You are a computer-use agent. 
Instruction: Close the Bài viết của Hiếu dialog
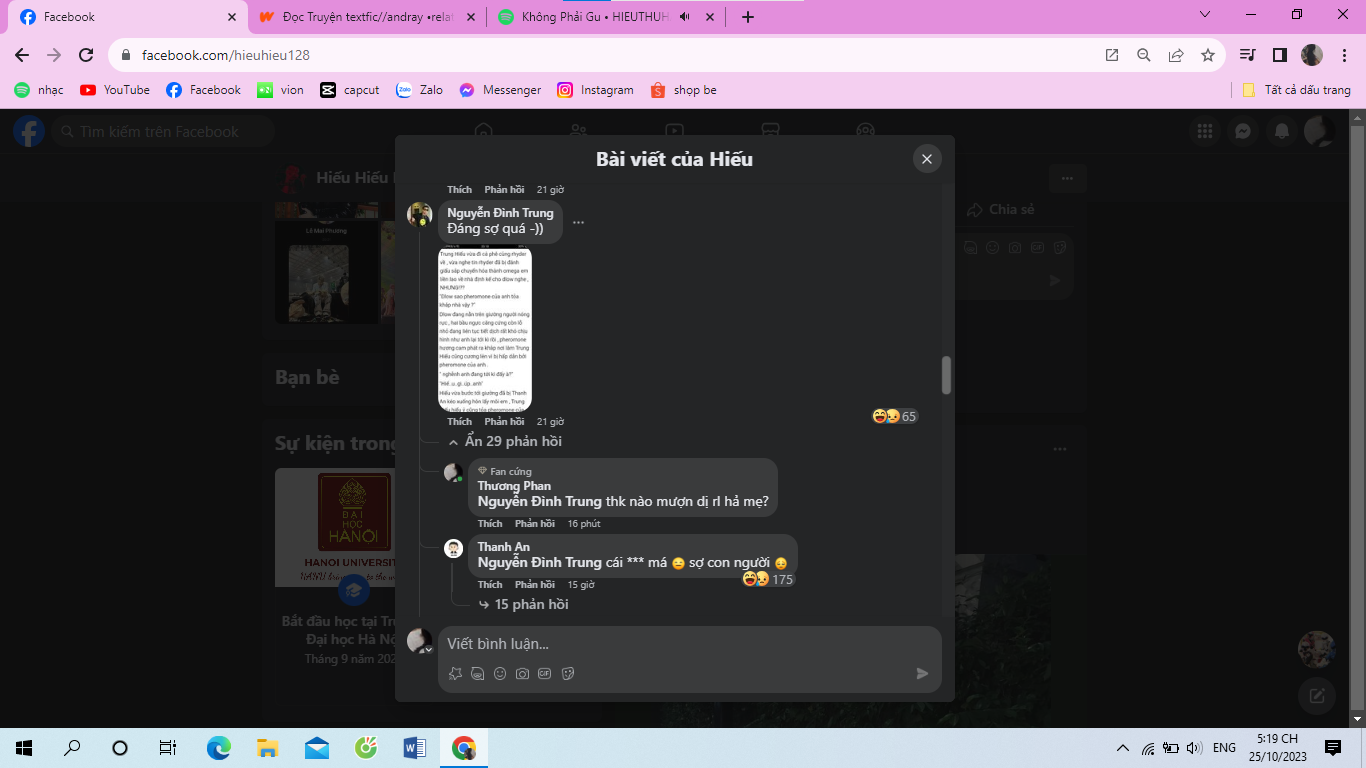[x=927, y=159]
